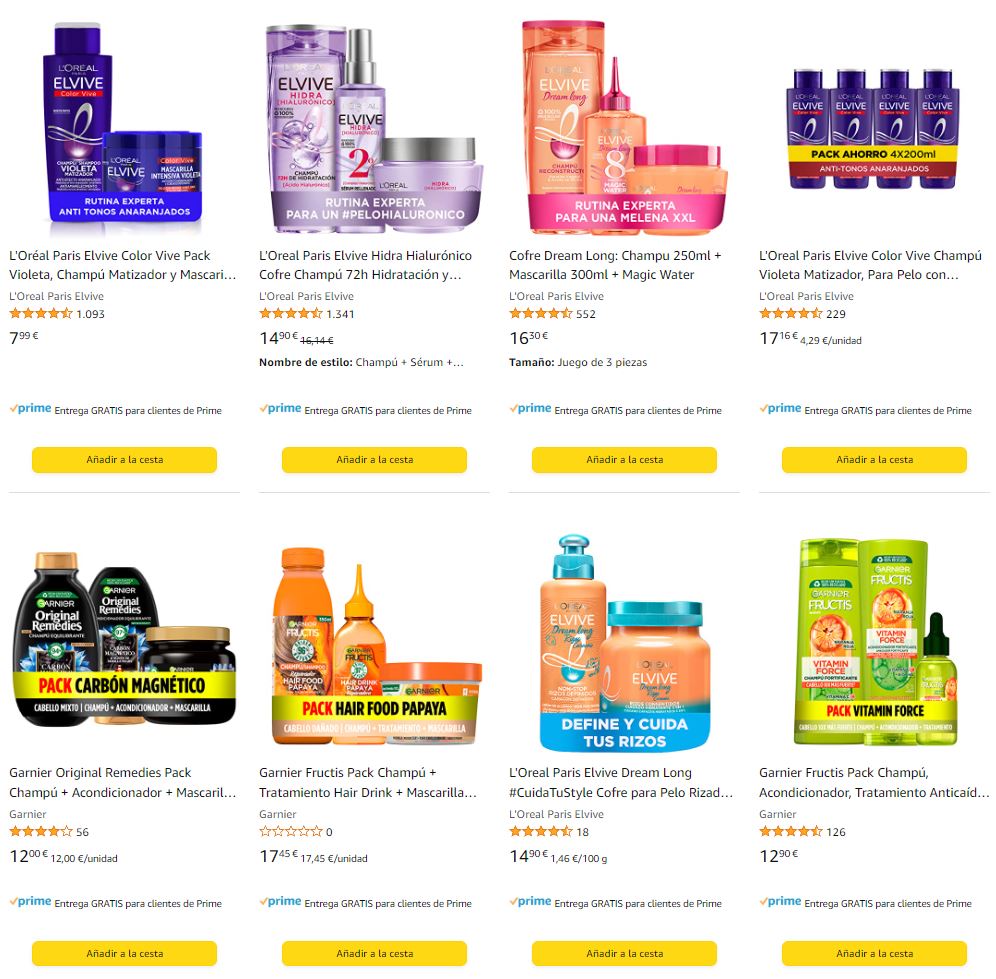The image size is (996, 979).
Task: Open the Pack Ahorro 4x200ml product image
Action: pos(874,129)
